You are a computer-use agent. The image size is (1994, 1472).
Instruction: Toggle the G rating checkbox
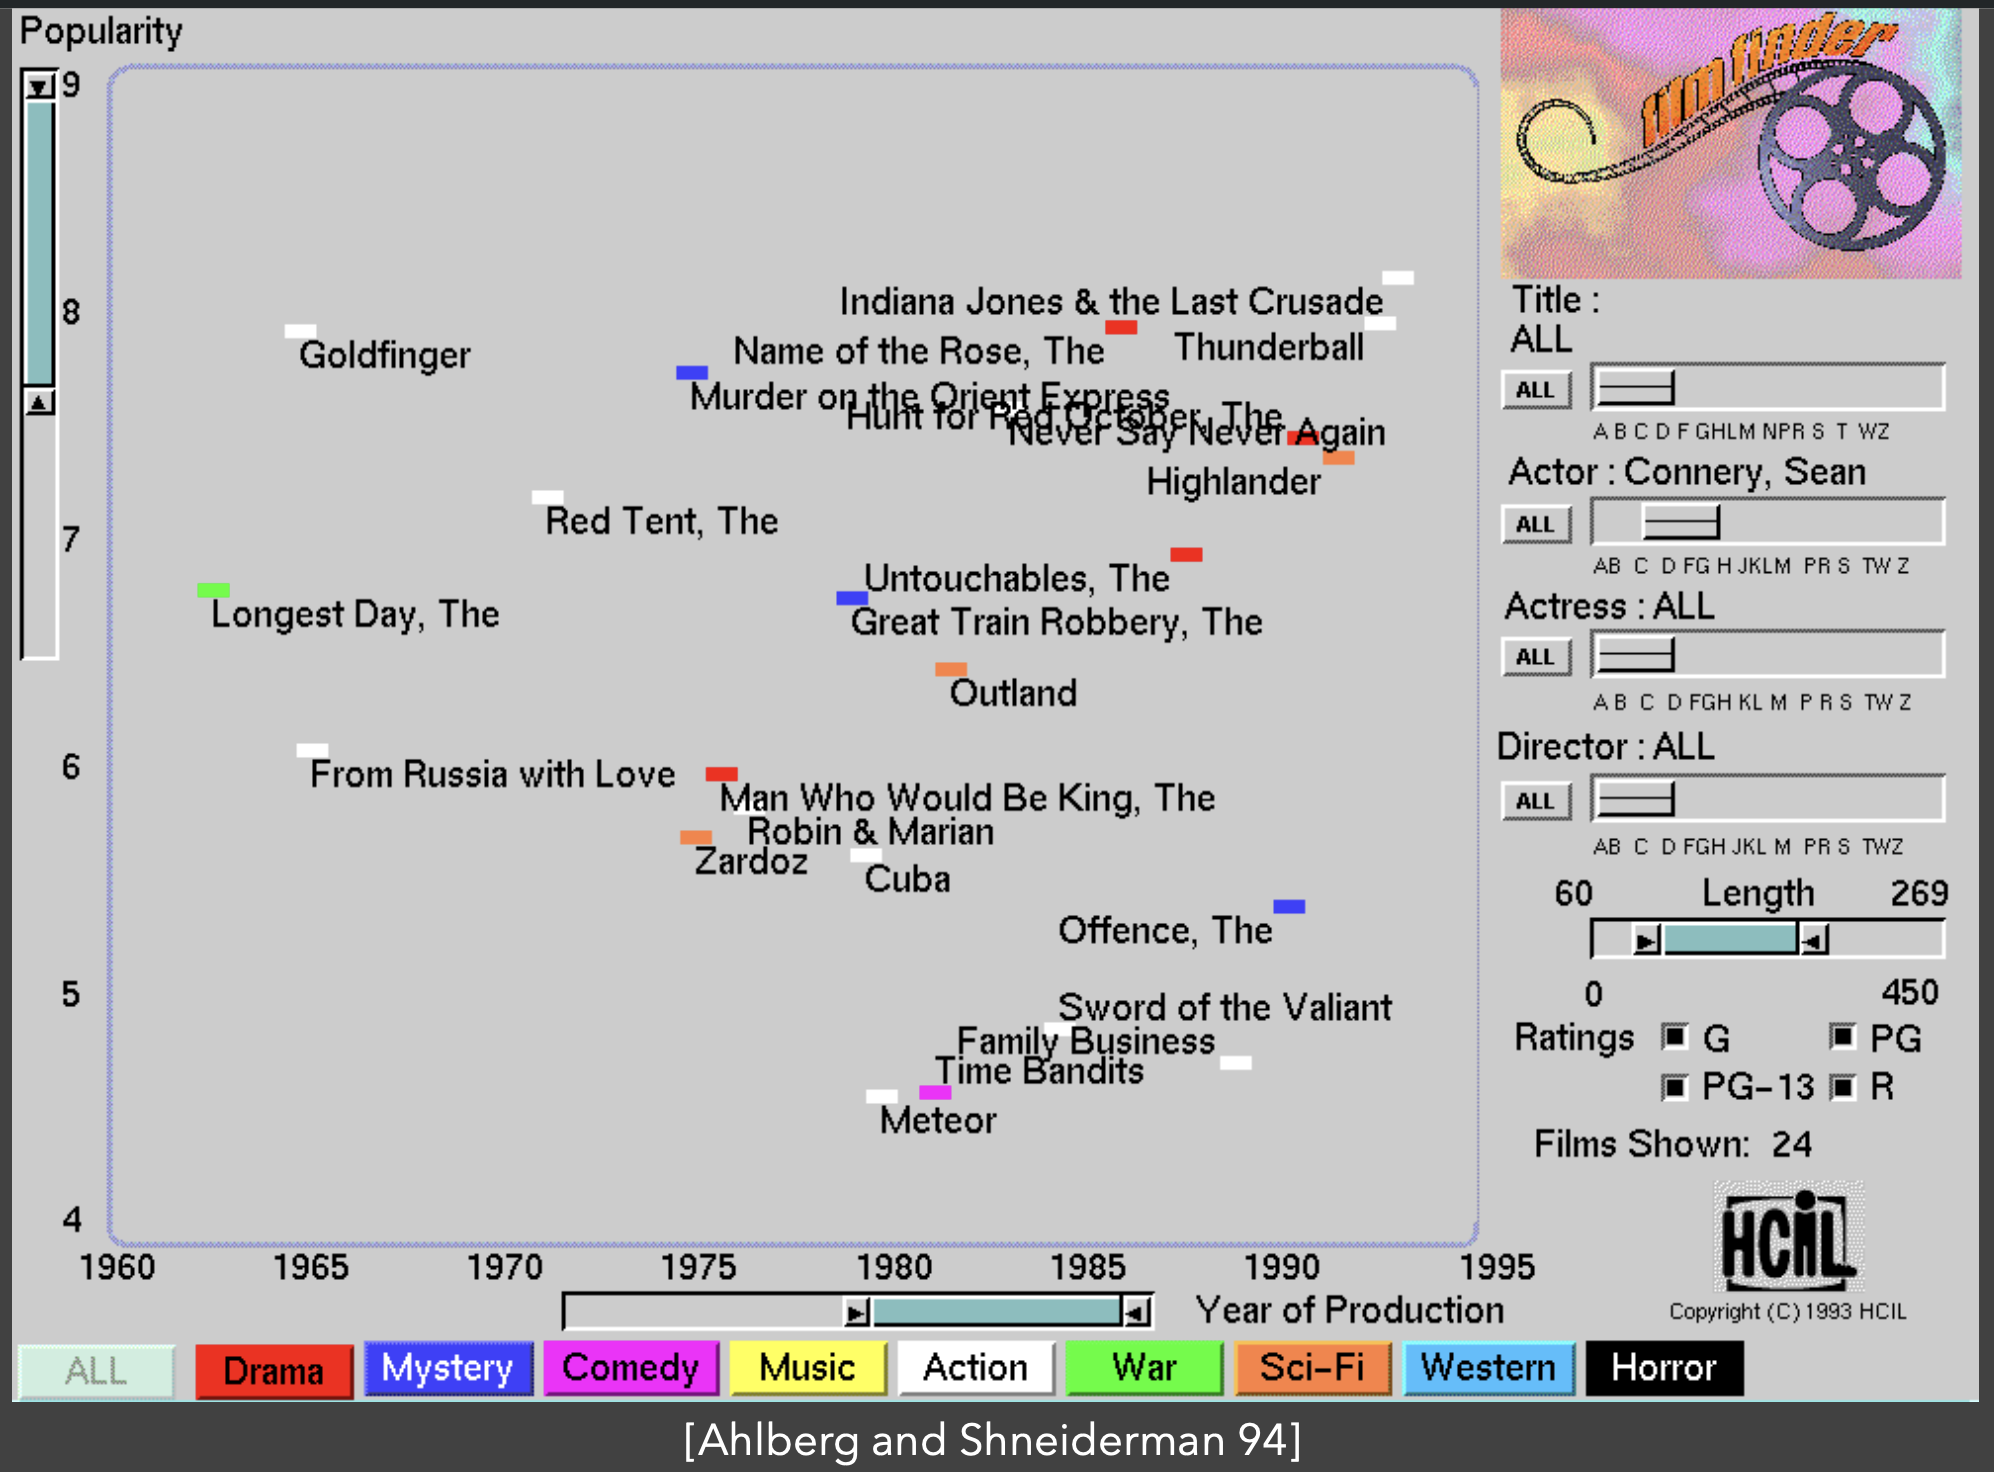[1675, 1037]
